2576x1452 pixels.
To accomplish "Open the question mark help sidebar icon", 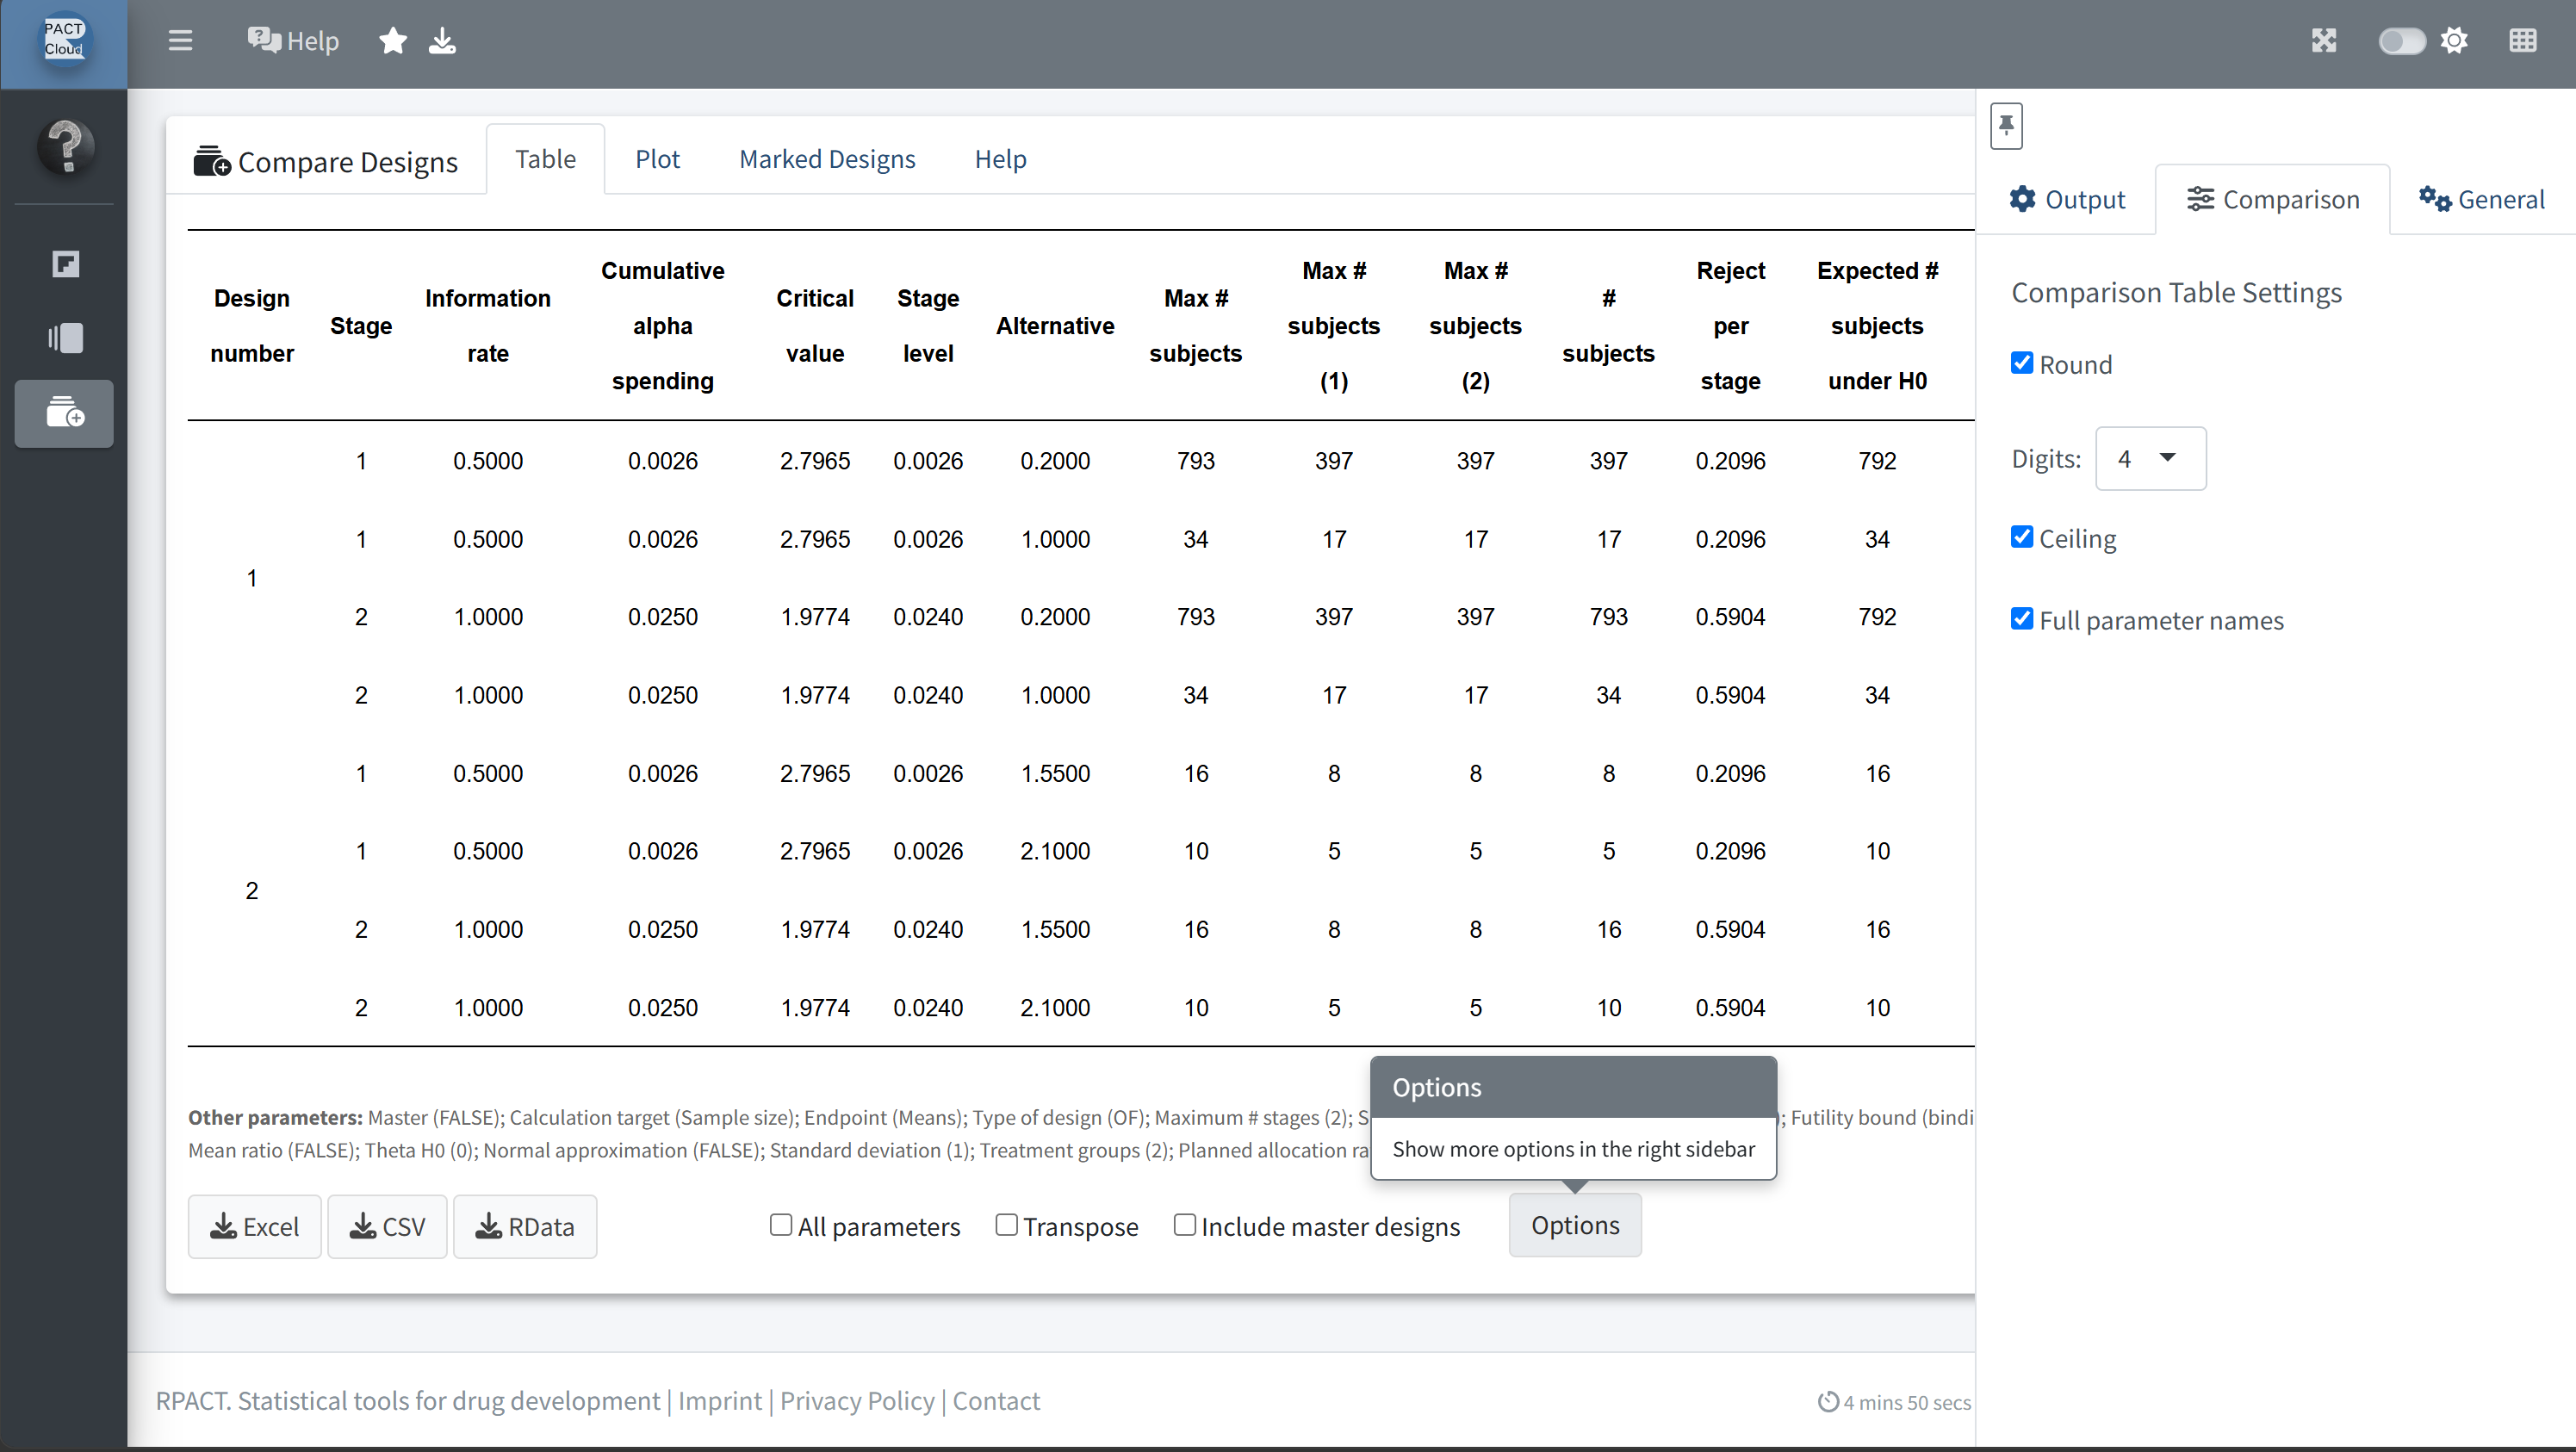I will (66, 147).
